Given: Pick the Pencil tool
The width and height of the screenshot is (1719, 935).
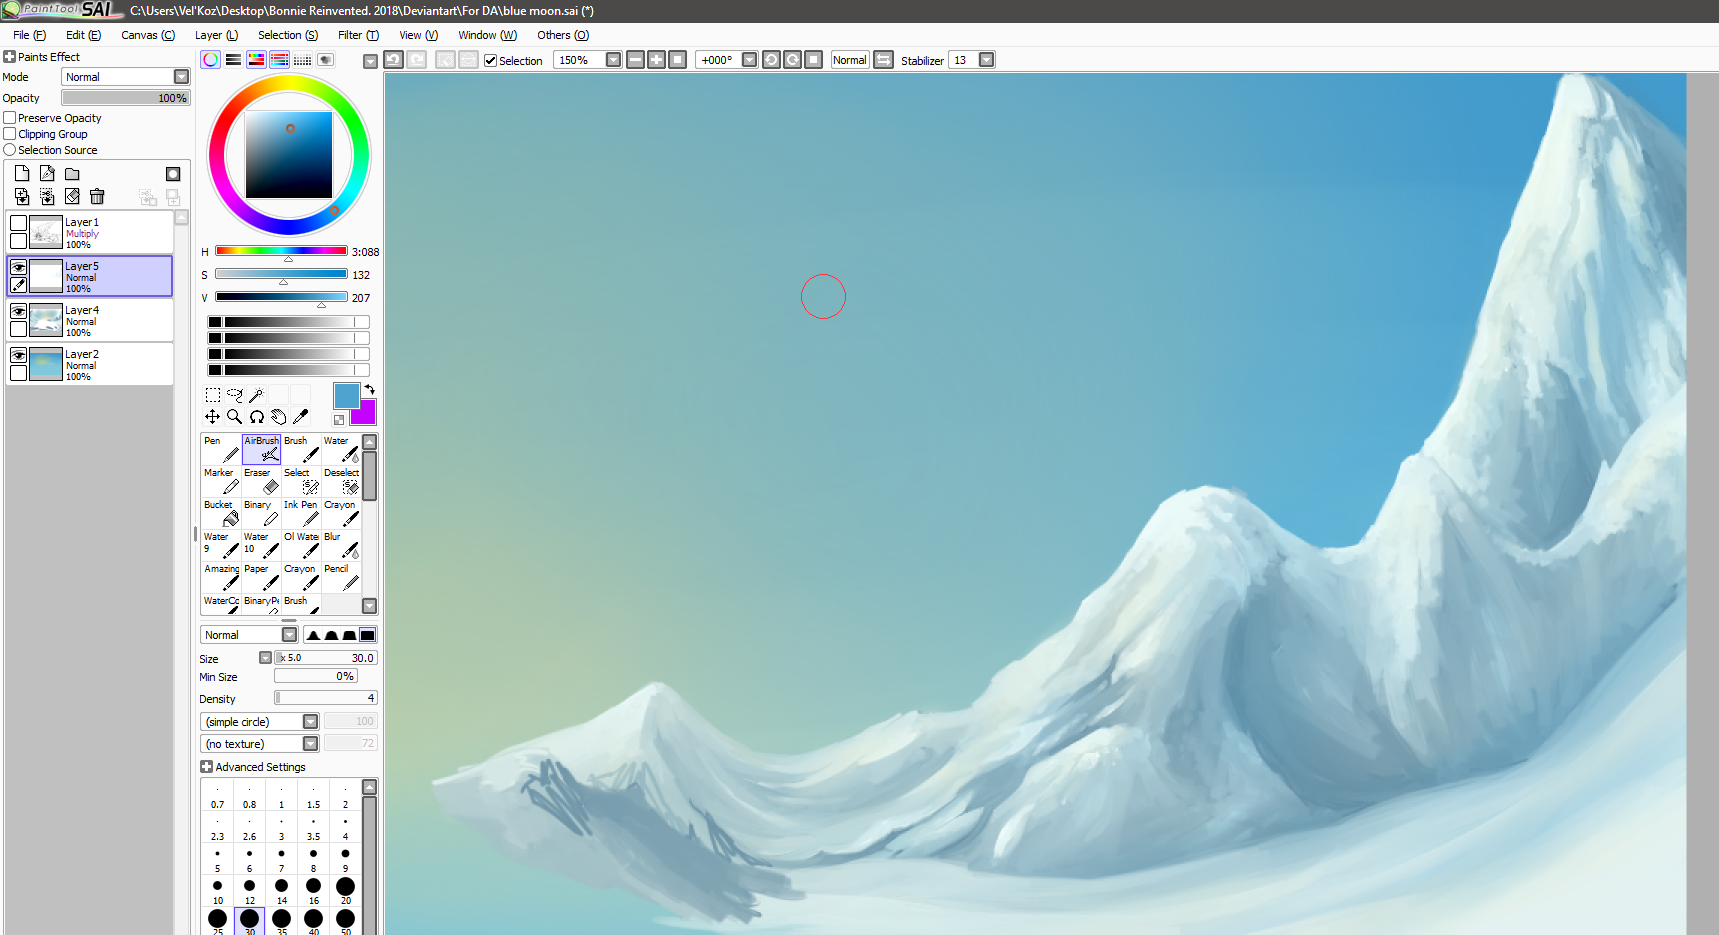Looking at the screenshot, I should click(x=341, y=577).
